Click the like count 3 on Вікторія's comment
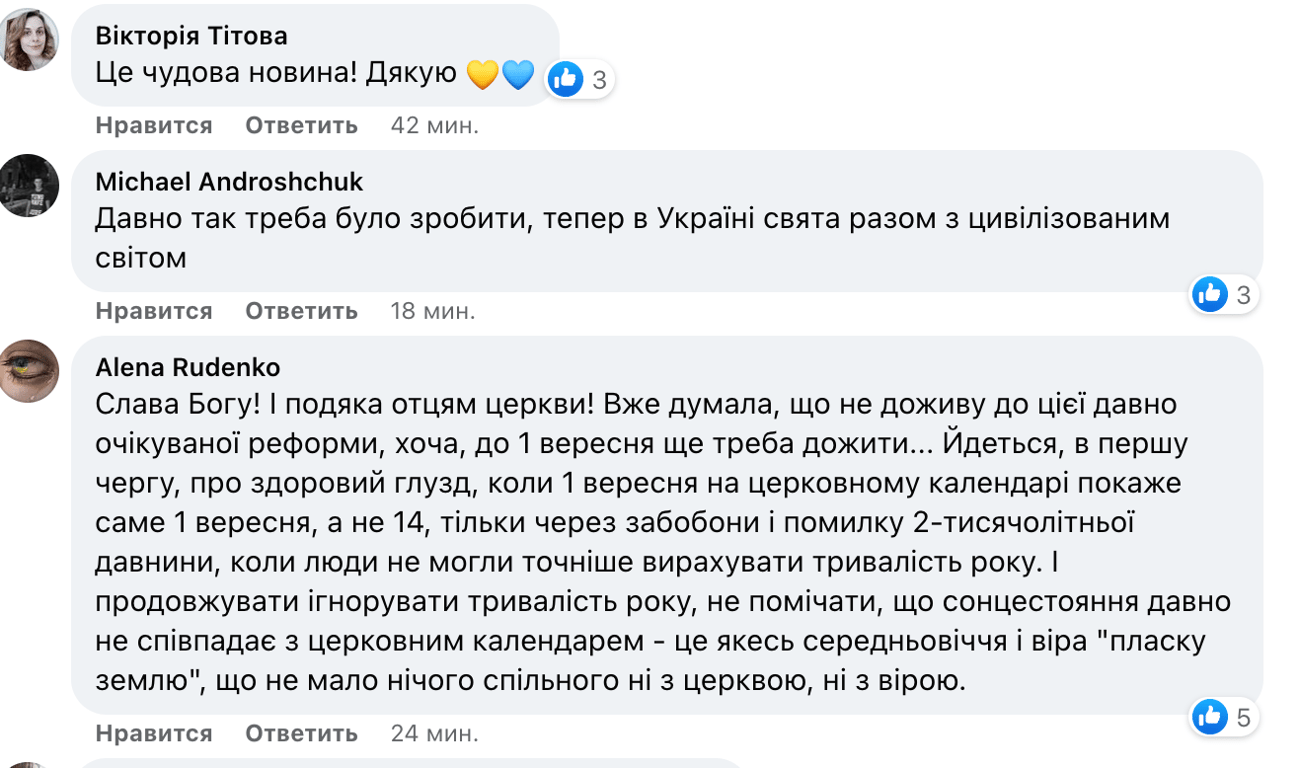 point(598,79)
